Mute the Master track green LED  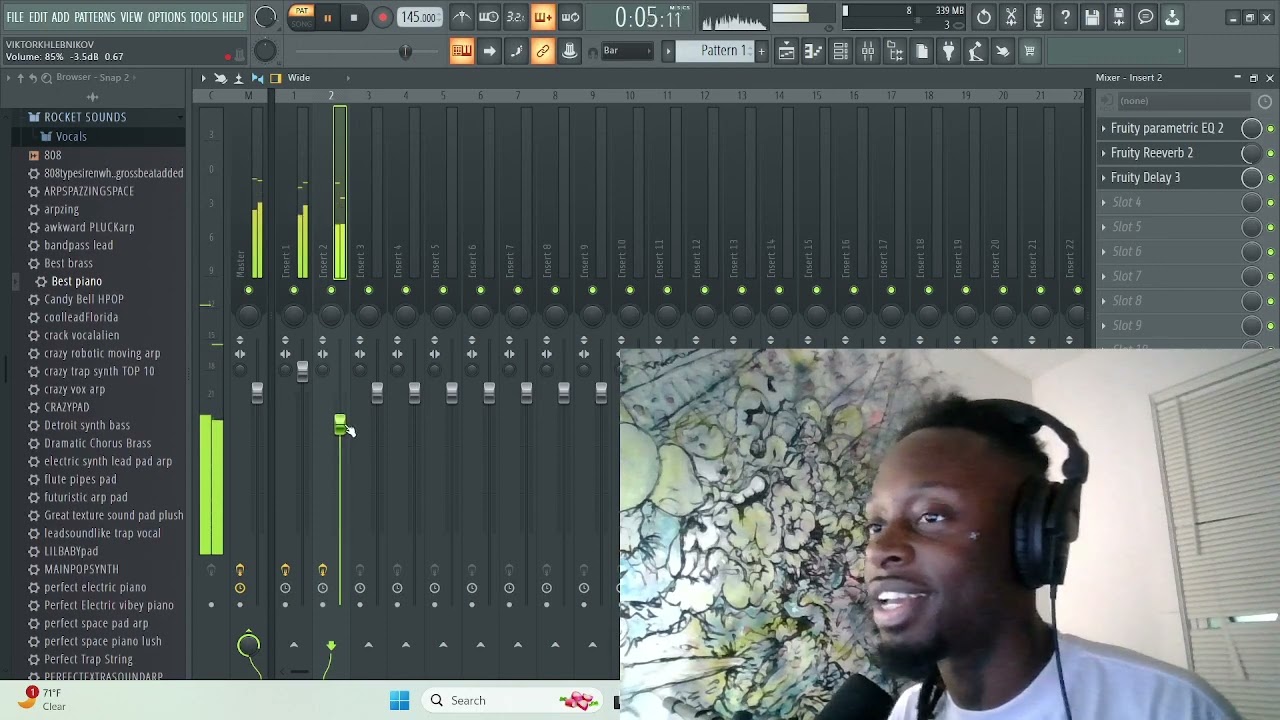coord(249,290)
